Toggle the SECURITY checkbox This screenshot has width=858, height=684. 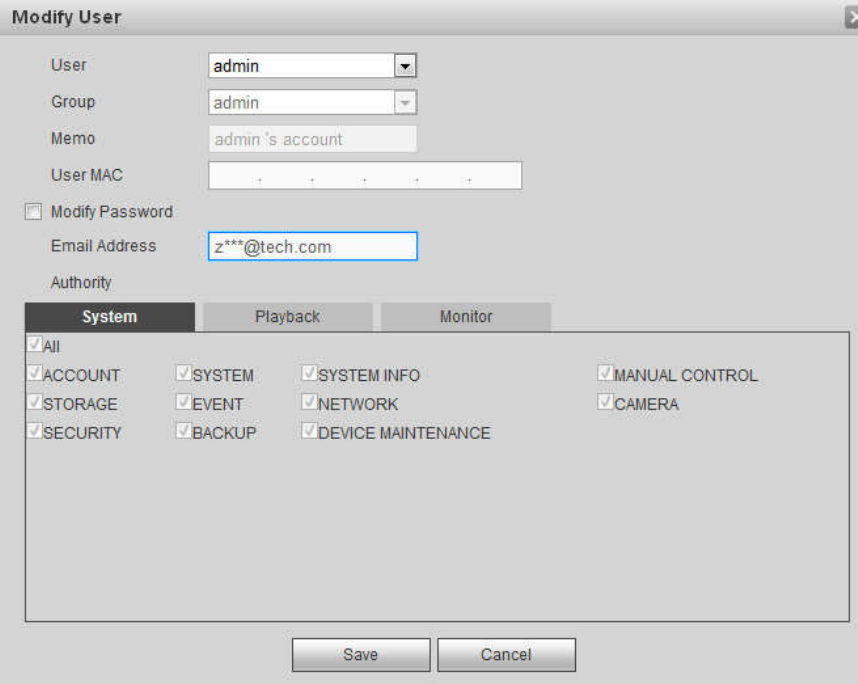pyautogui.click(x=34, y=431)
